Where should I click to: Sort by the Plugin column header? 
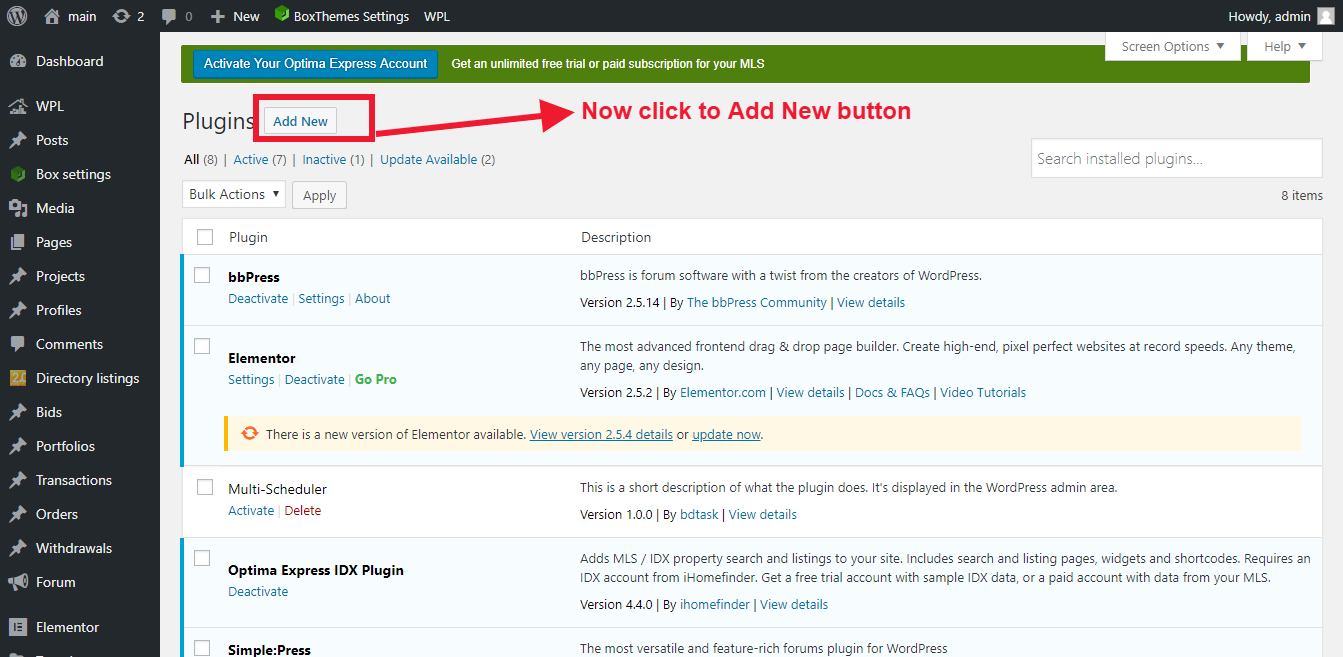[248, 237]
